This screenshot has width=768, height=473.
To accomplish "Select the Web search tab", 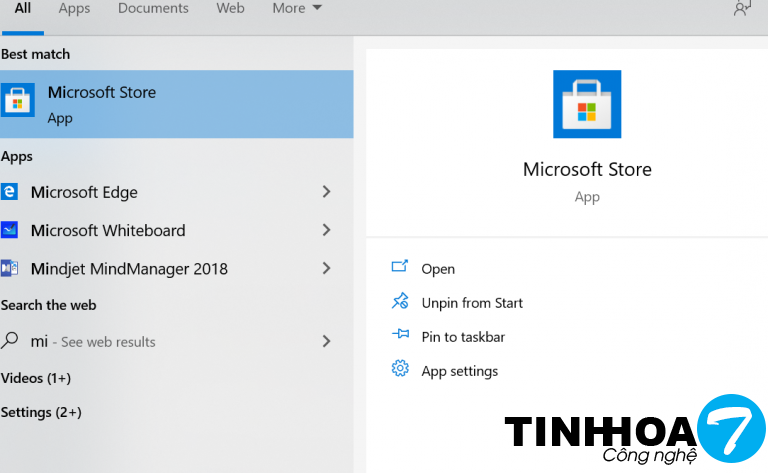I will [230, 9].
